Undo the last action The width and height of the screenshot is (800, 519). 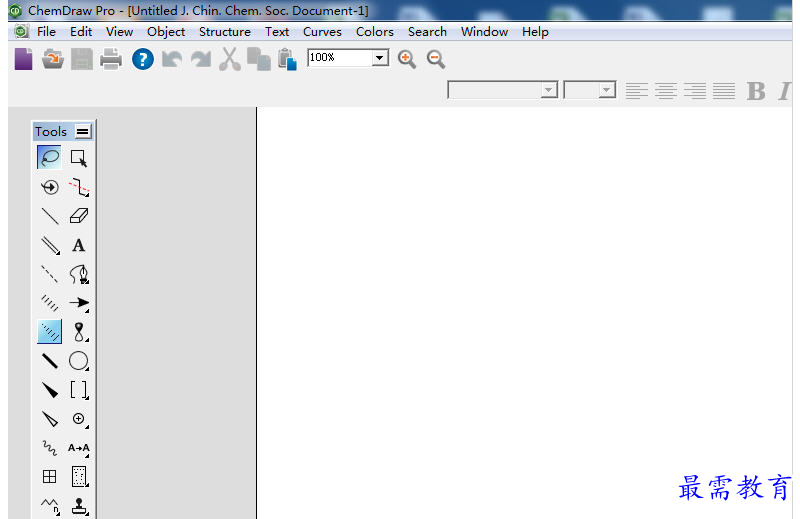[172, 59]
